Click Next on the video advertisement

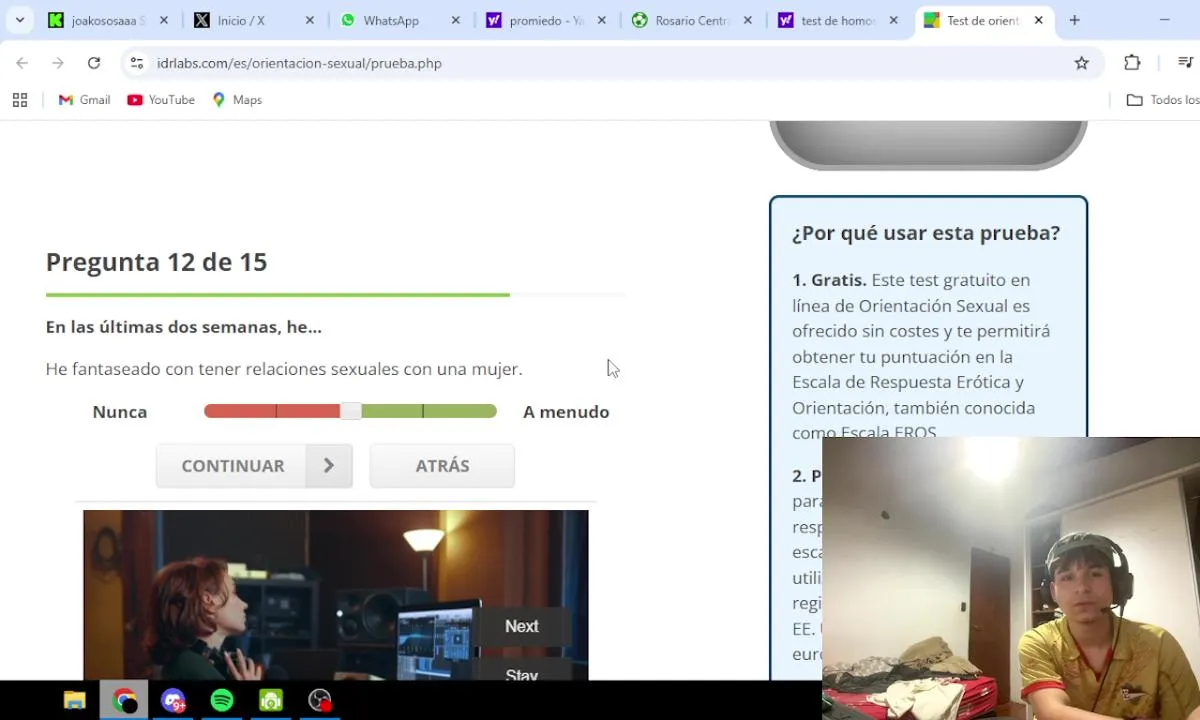pyautogui.click(x=522, y=626)
